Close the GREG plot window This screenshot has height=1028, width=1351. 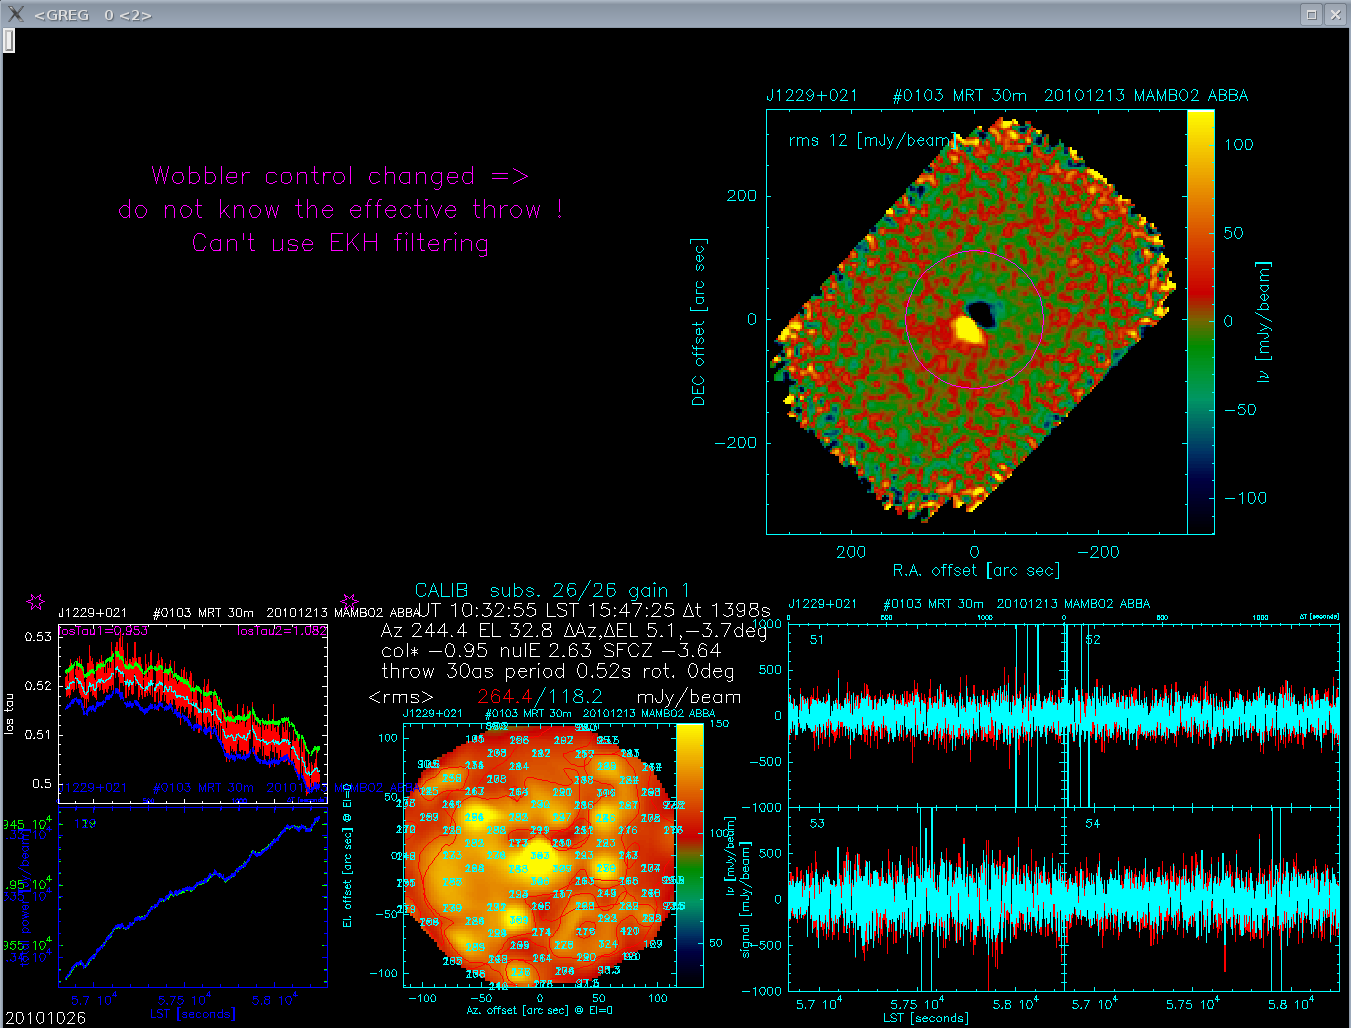[1335, 14]
